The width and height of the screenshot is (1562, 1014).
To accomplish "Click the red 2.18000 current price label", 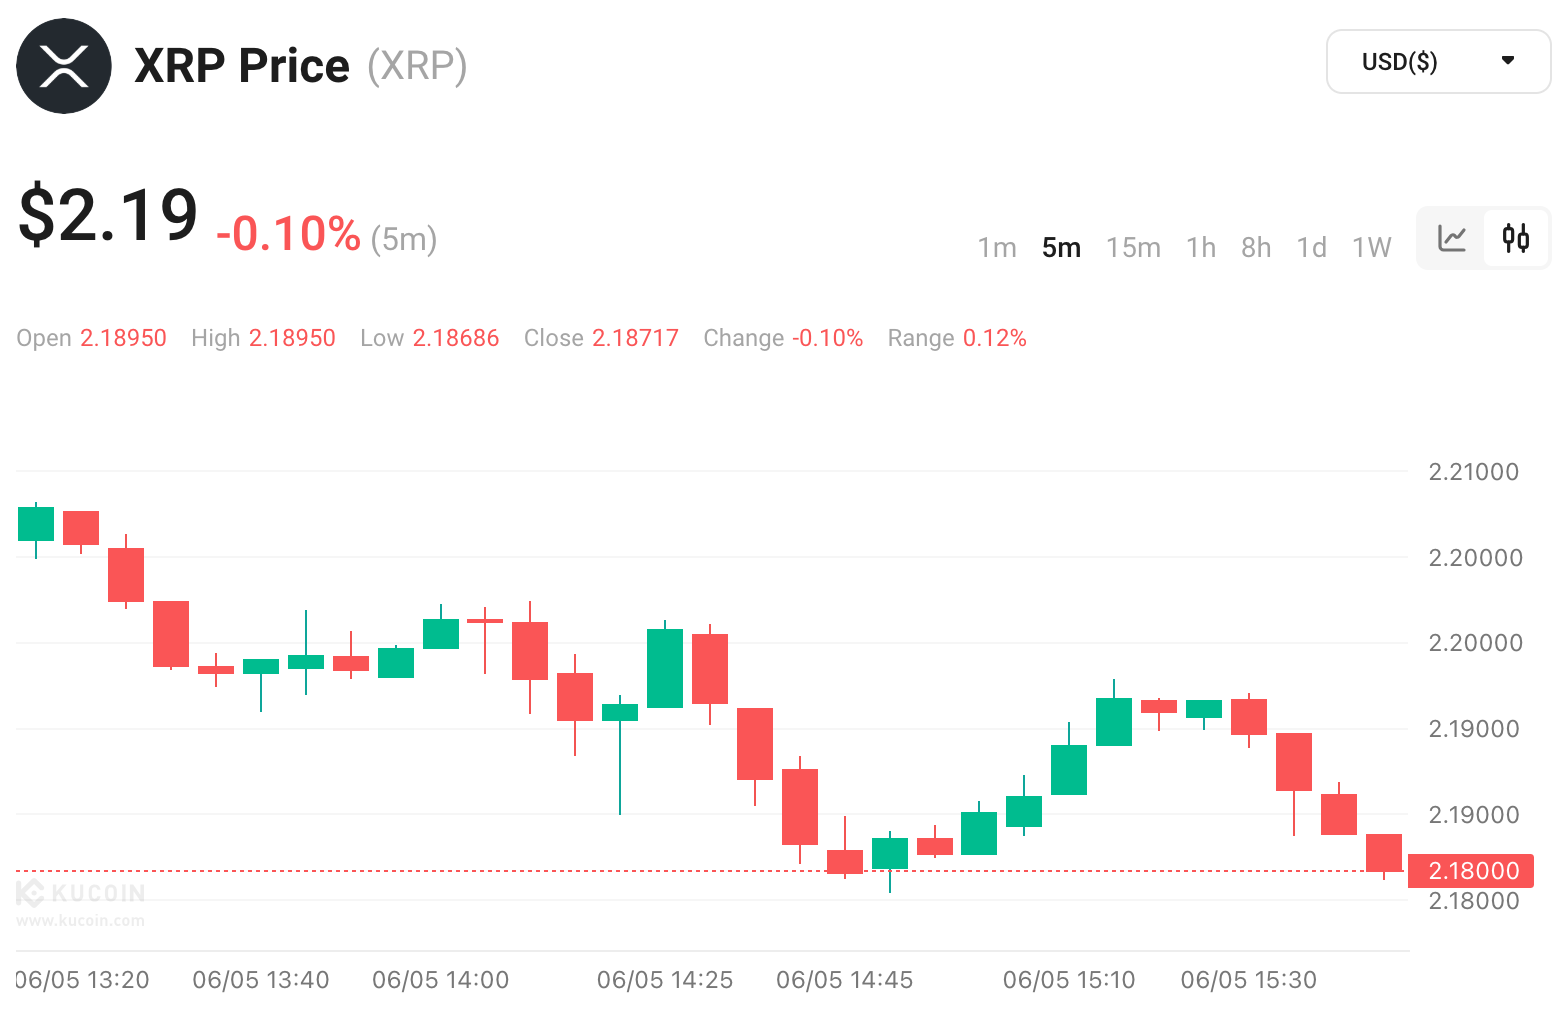I will click(x=1471, y=871).
